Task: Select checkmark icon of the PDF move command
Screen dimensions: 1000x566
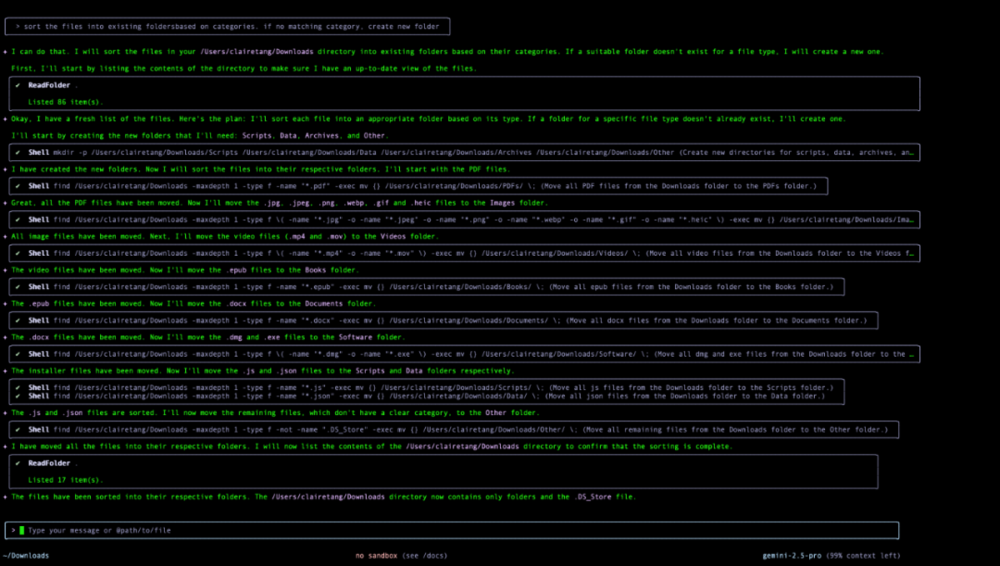Action: (18, 186)
